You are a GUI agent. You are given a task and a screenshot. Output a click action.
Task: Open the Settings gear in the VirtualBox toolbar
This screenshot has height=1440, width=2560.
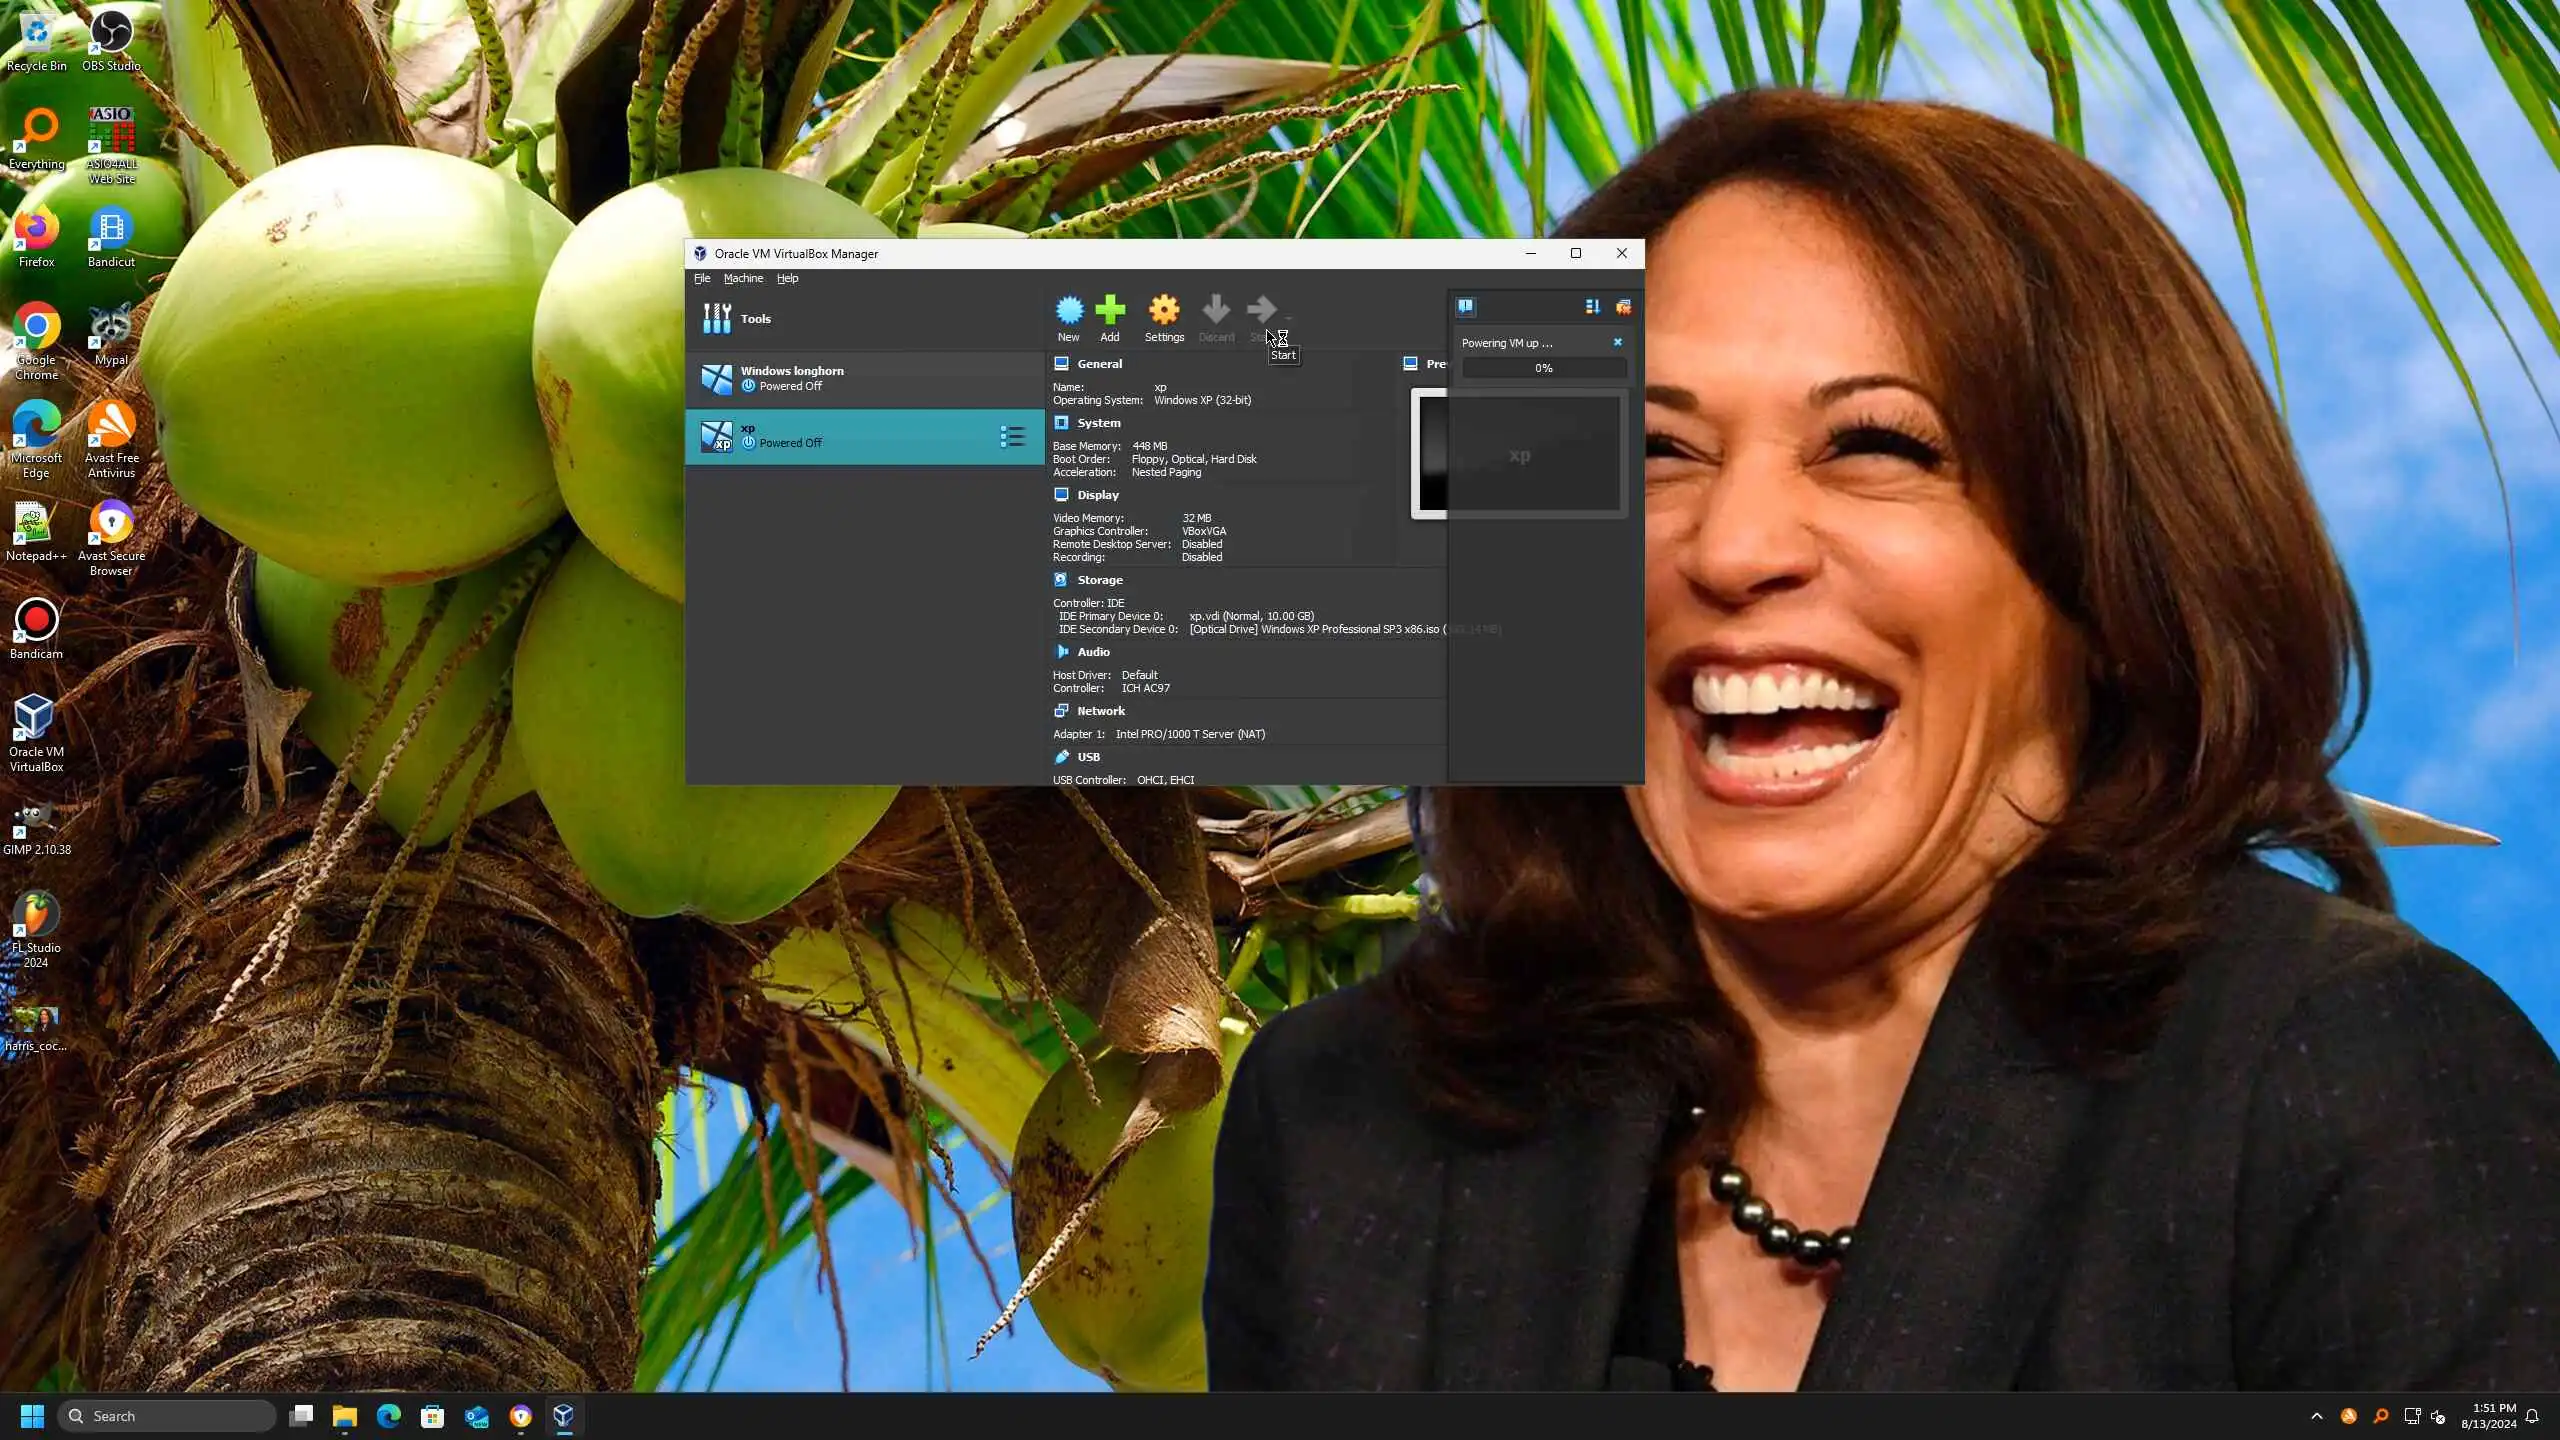click(x=1164, y=310)
